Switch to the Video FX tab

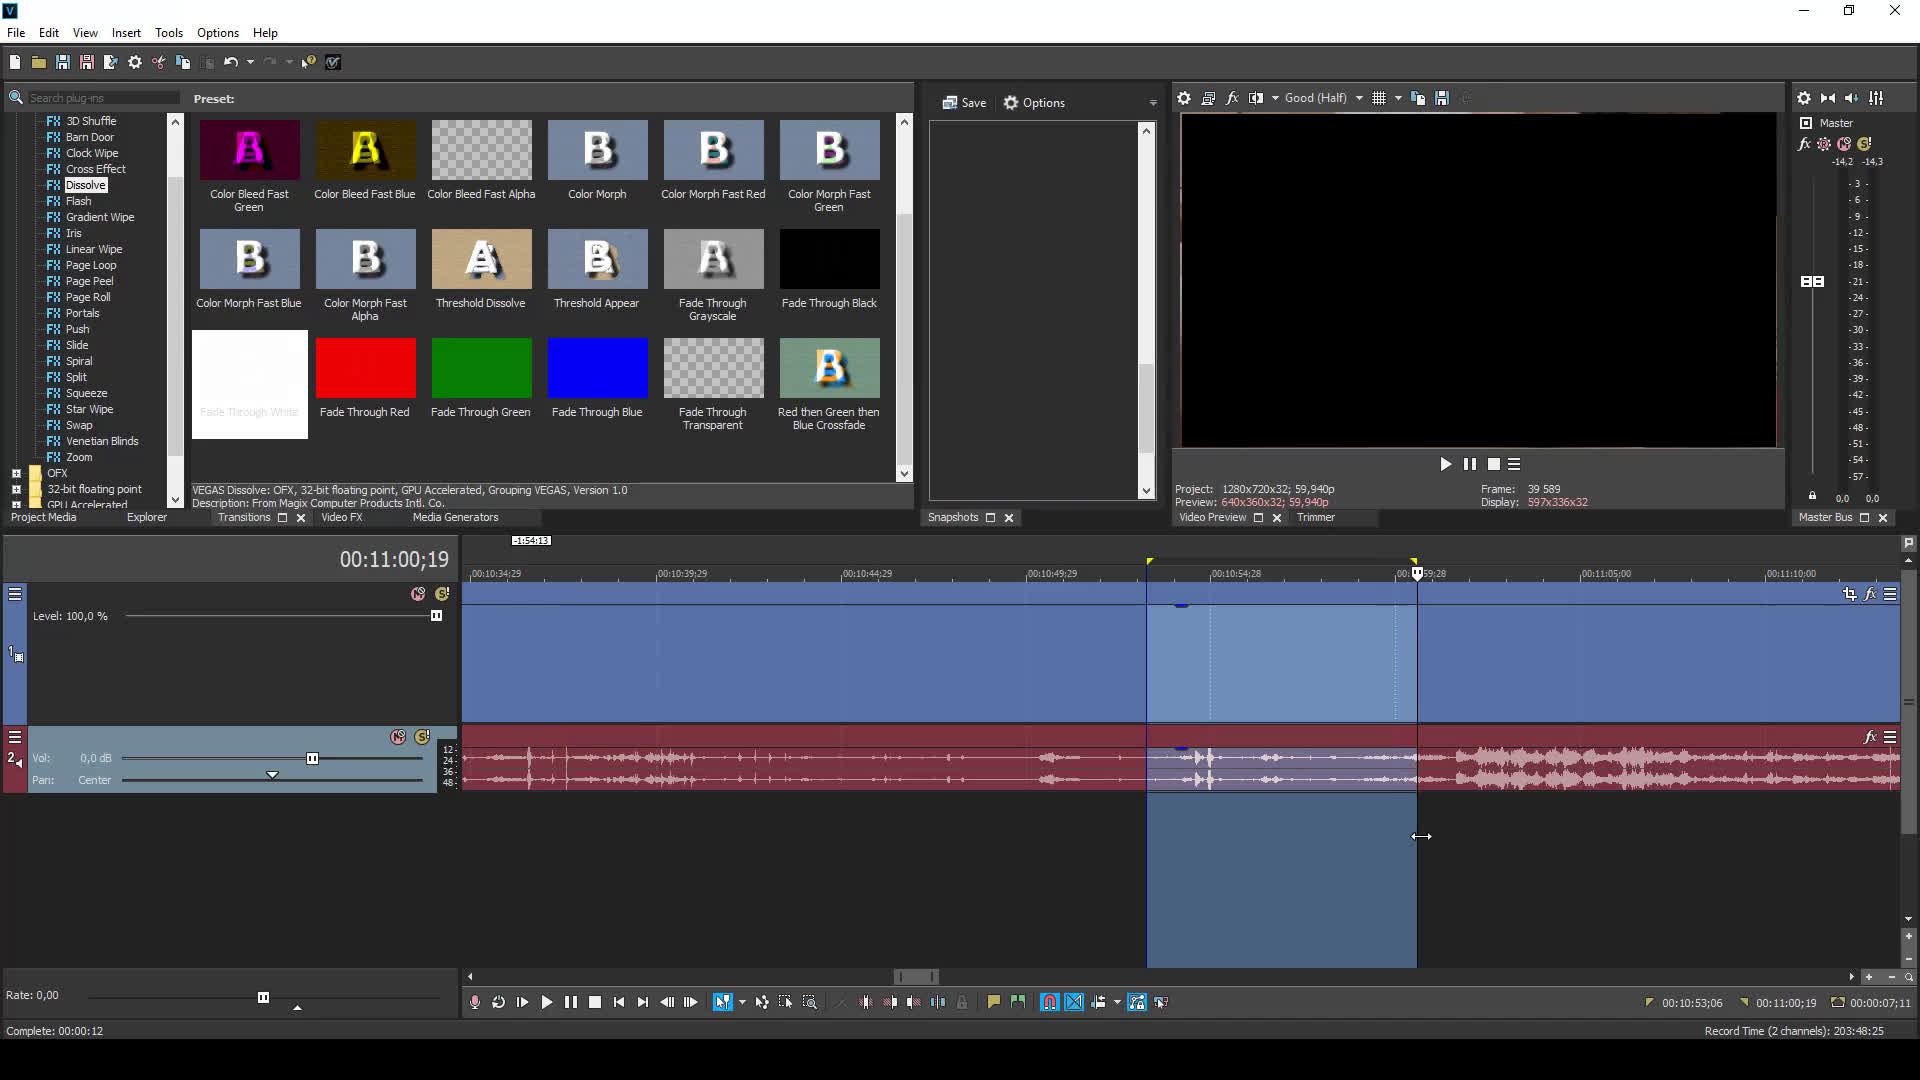coord(342,517)
